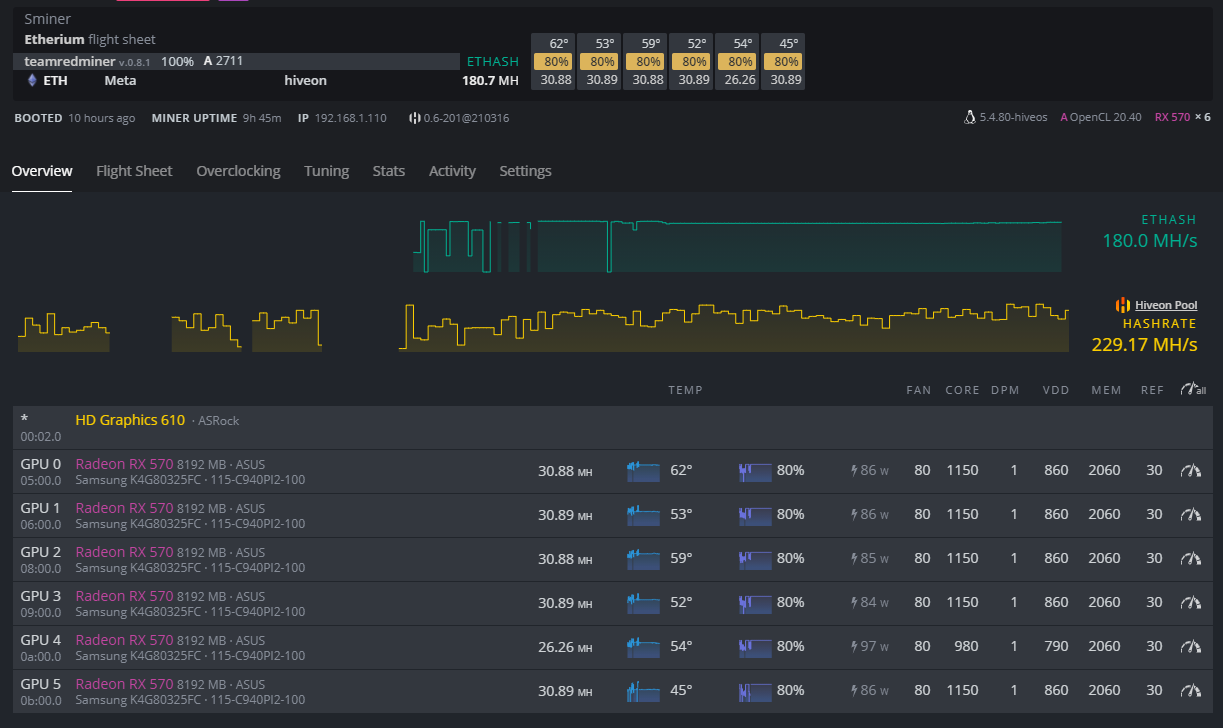Viewport: 1223px width, 728px height.
Task: Click the fan graph icon for GPU 3
Action: [755, 603]
